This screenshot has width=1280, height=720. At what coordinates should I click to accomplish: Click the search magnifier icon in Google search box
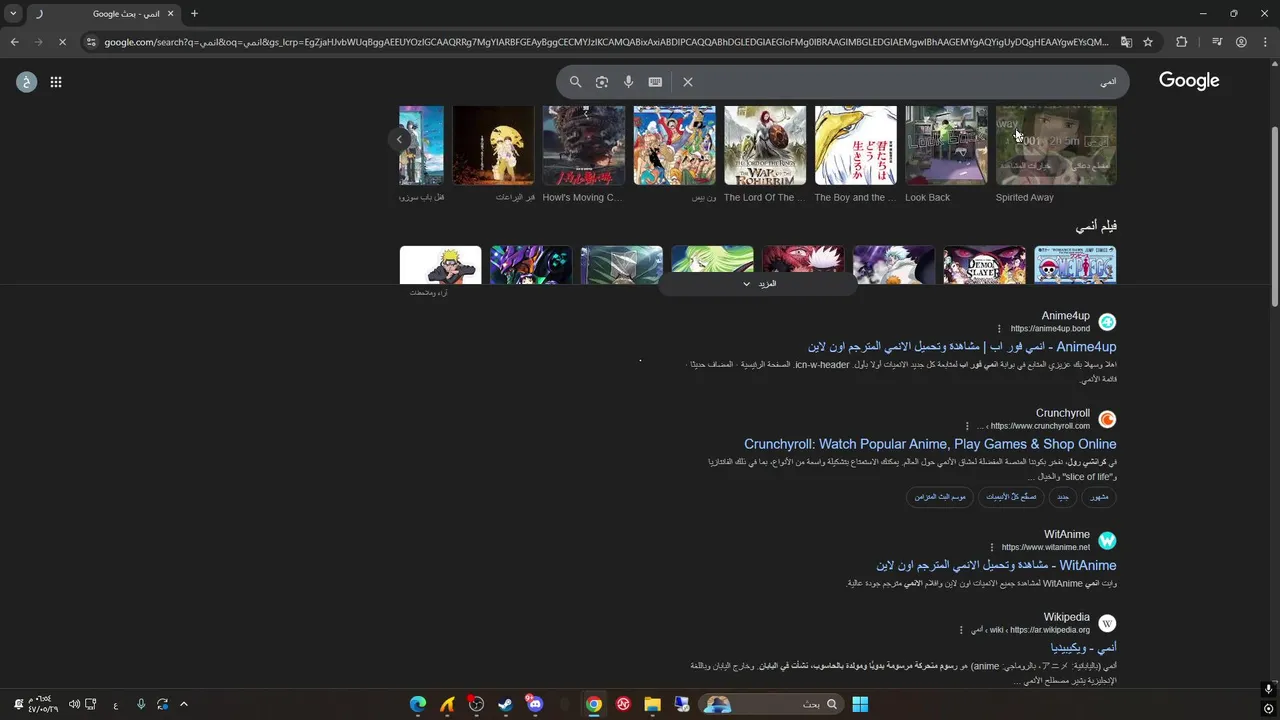point(575,82)
